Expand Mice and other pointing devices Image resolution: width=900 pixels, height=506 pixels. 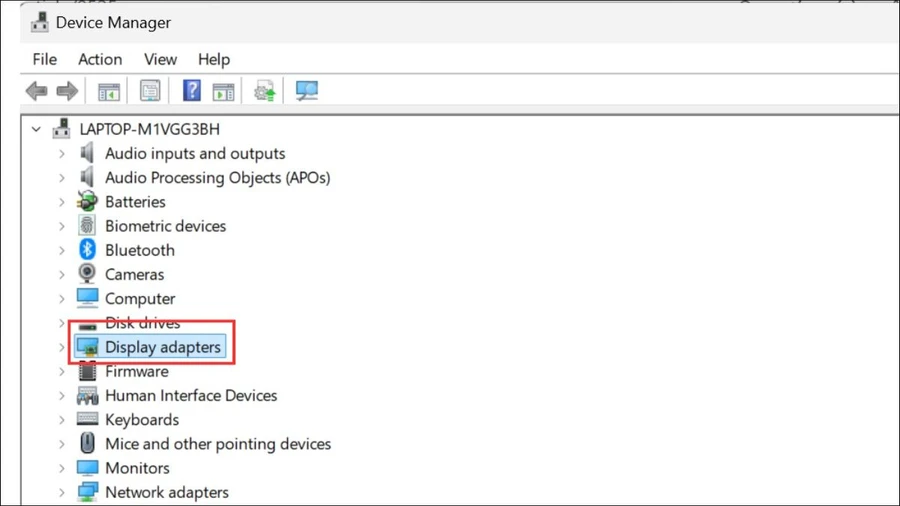pyautogui.click(x=62, y=444)
